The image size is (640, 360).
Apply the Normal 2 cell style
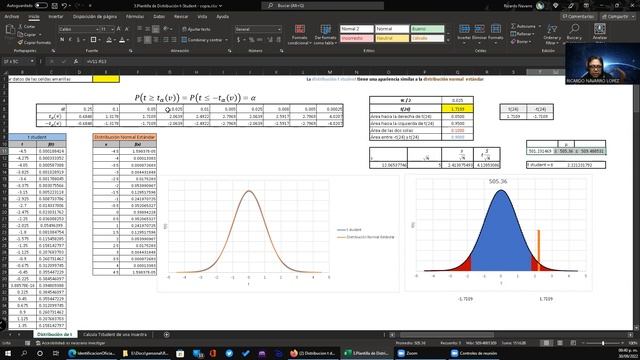click(357, 29)
